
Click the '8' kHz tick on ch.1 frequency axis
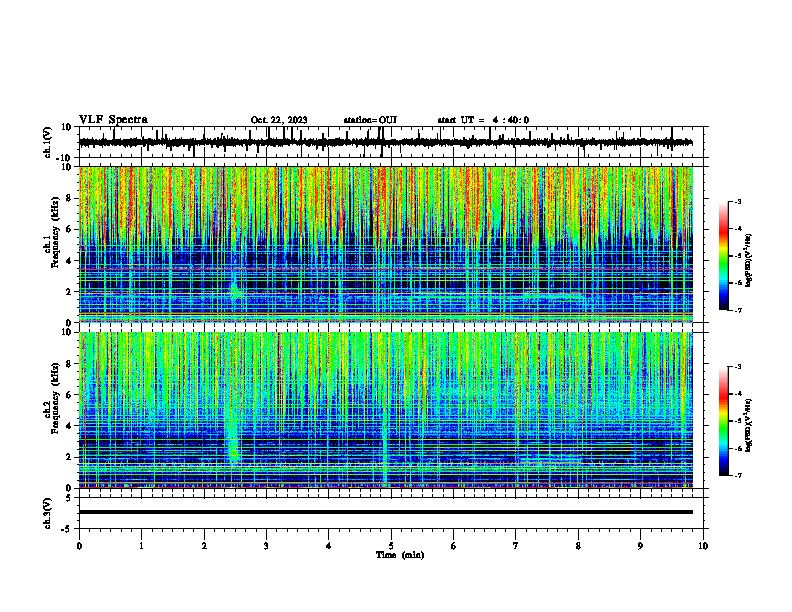70,198
